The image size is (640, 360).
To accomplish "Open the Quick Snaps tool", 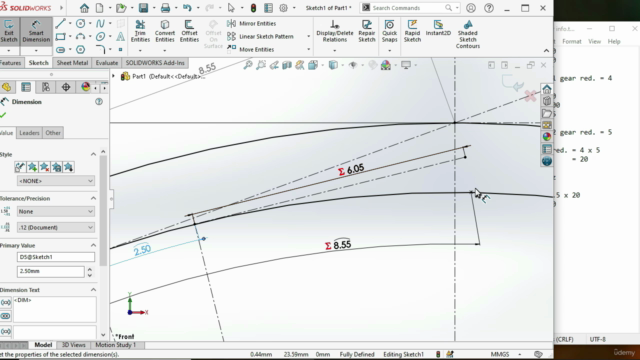I will point(389,31).
